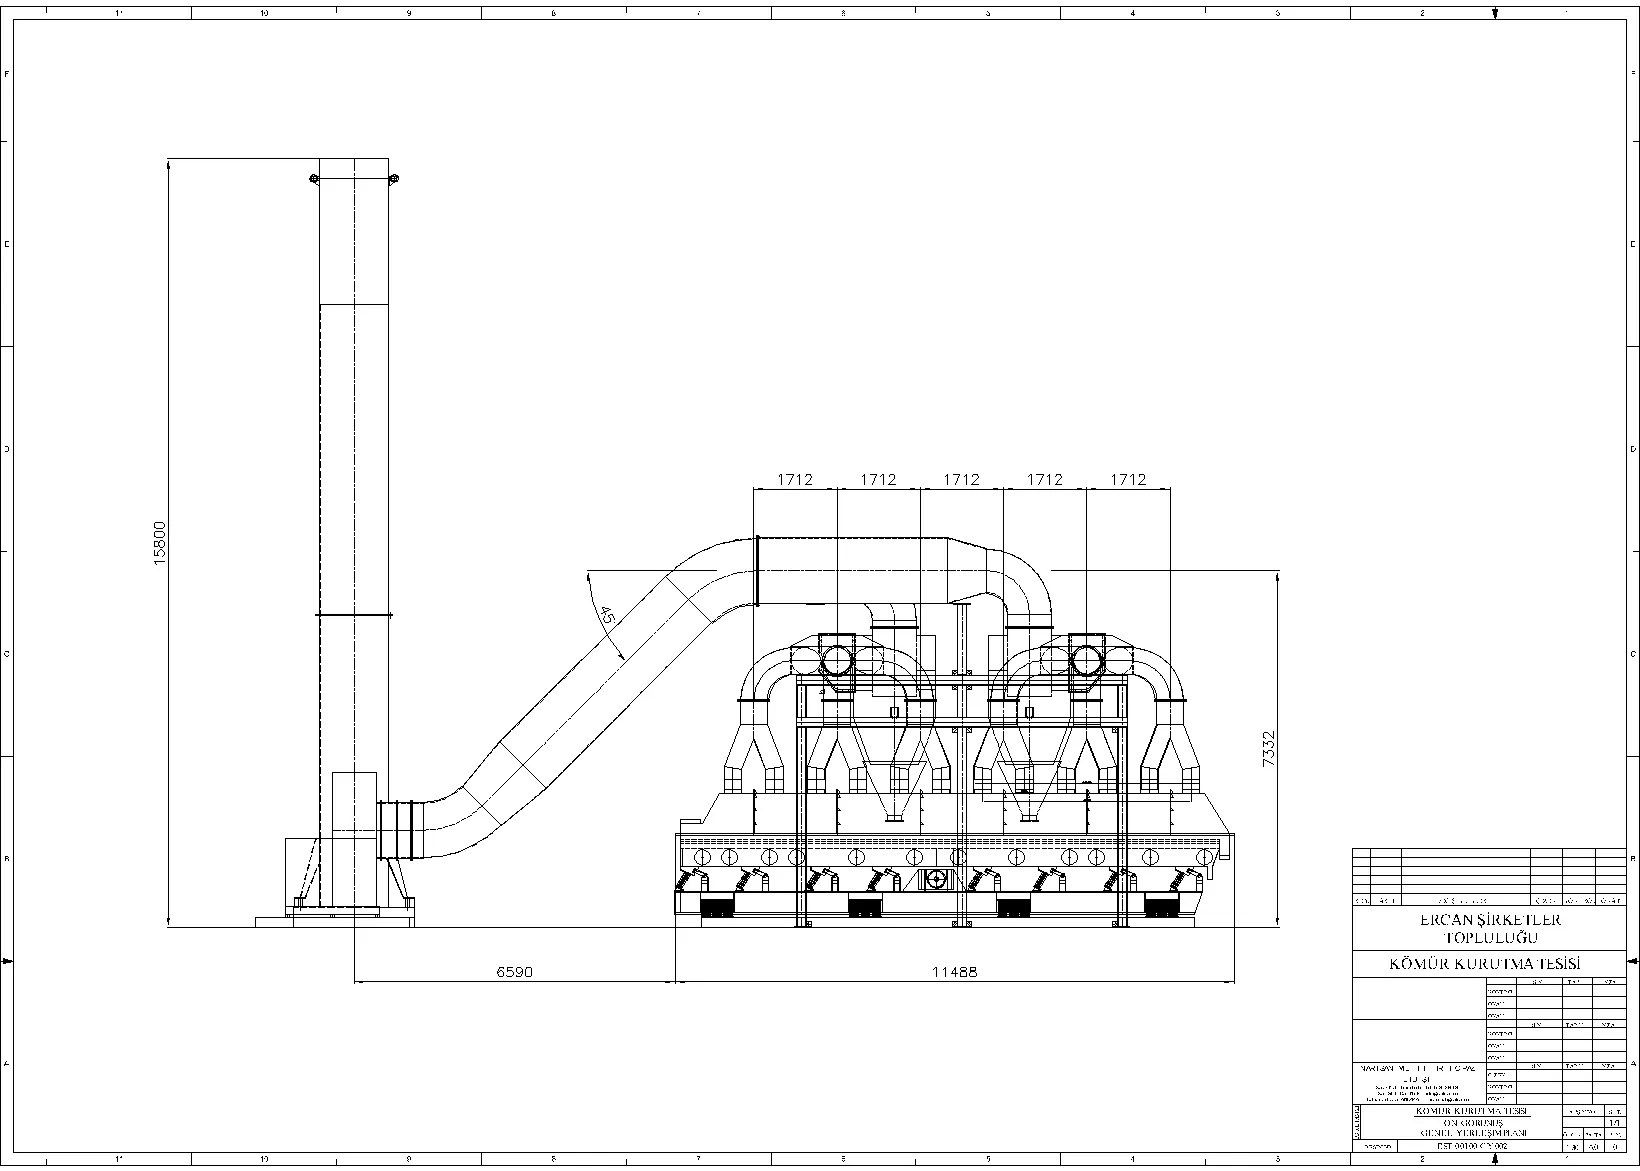Select the 15800 chimney height dimension
Viewport: 1640px width, 1171px height.
pyautogui.click(x=160, y=545)
